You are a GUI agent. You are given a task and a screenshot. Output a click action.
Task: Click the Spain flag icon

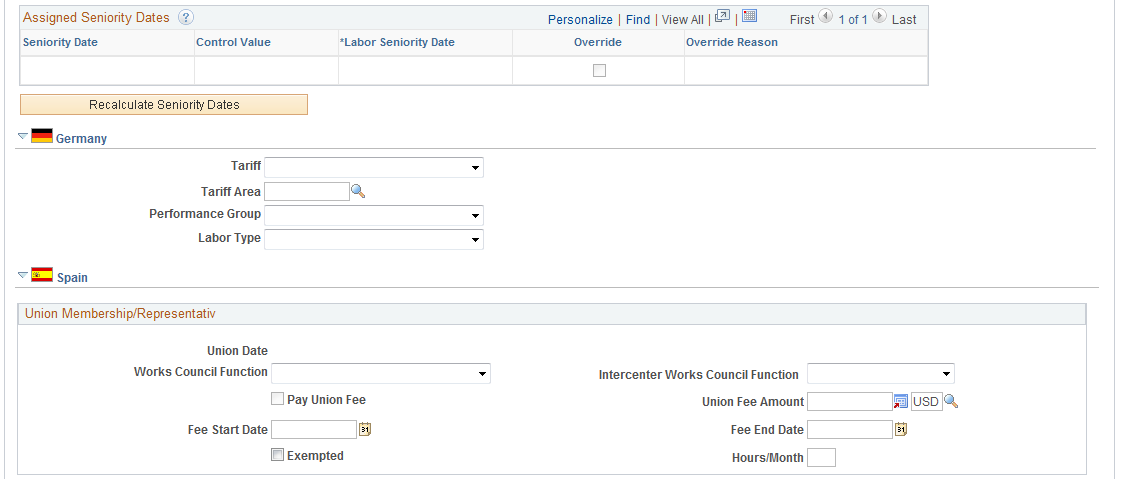pyautogui.click(x=42, y=275)
